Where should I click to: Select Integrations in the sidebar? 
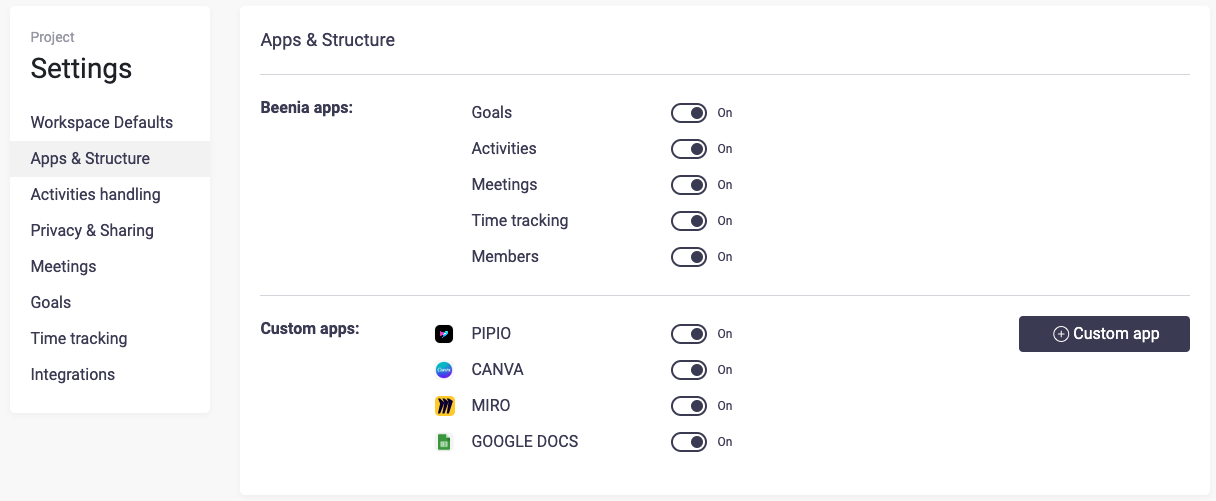pyautogui.click(x=73, y=375)
